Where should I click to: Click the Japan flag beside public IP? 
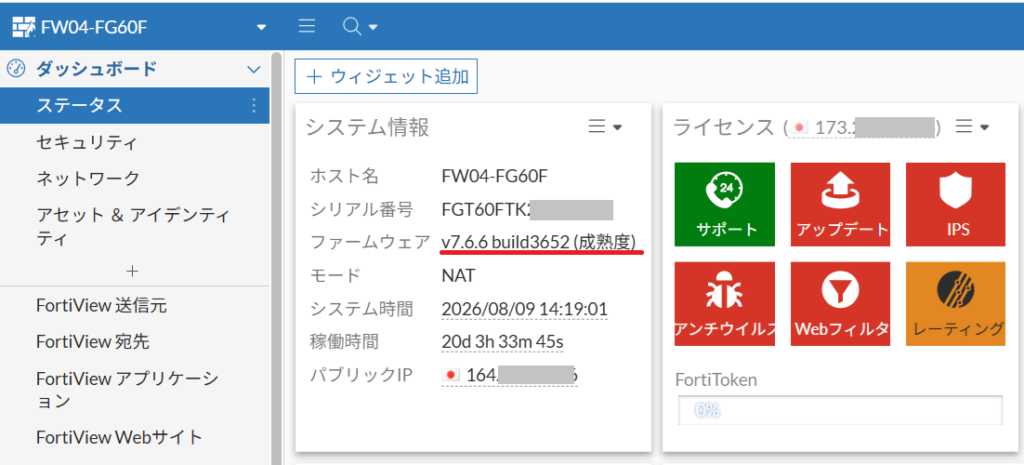[x=451, y=375]
